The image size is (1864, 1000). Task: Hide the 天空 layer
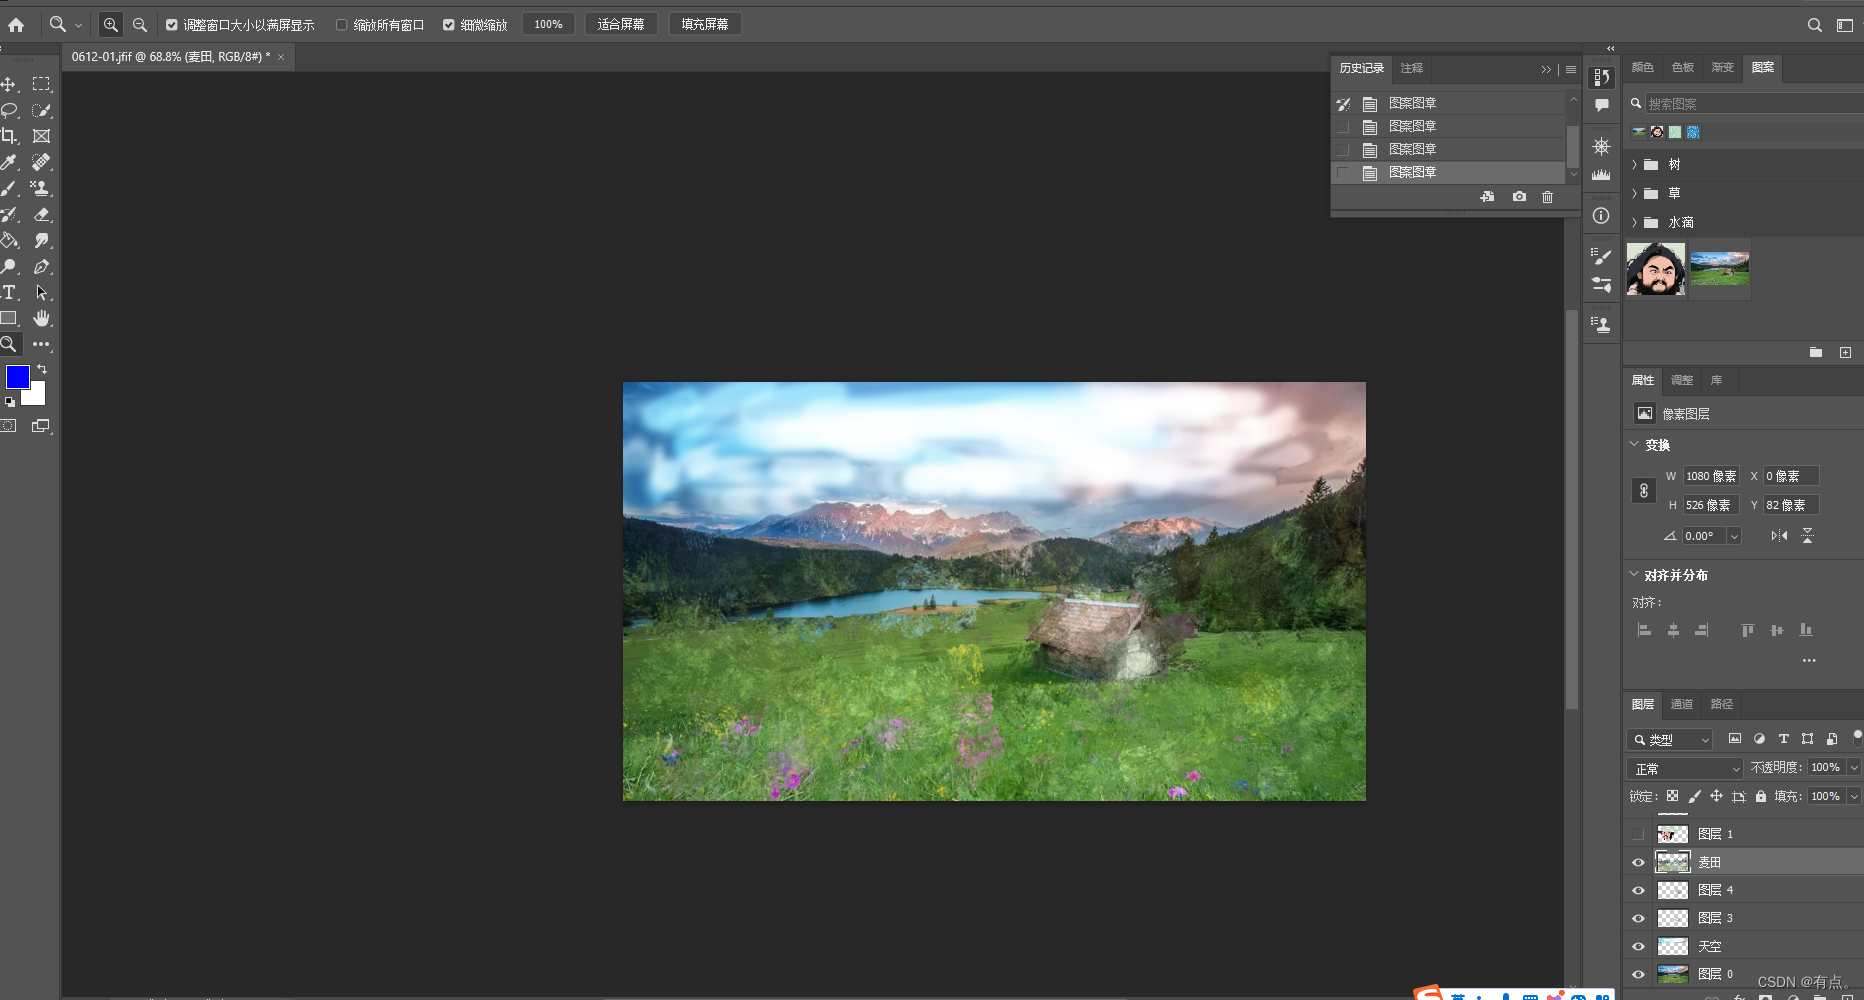click(x=1638, y=946)
